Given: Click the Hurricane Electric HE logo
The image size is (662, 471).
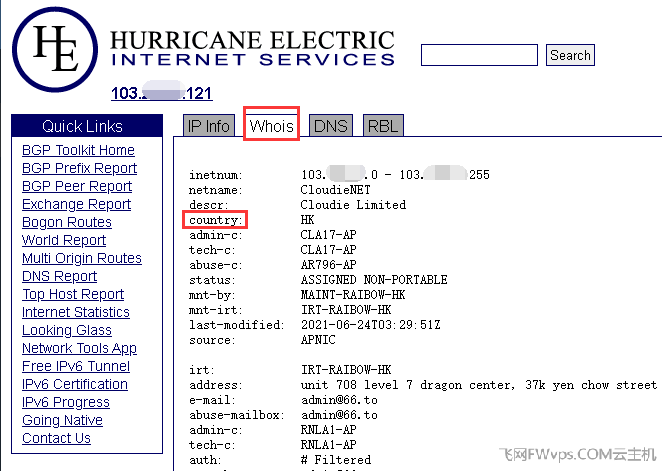Looking at the screenshot, I should coord(55,49).
